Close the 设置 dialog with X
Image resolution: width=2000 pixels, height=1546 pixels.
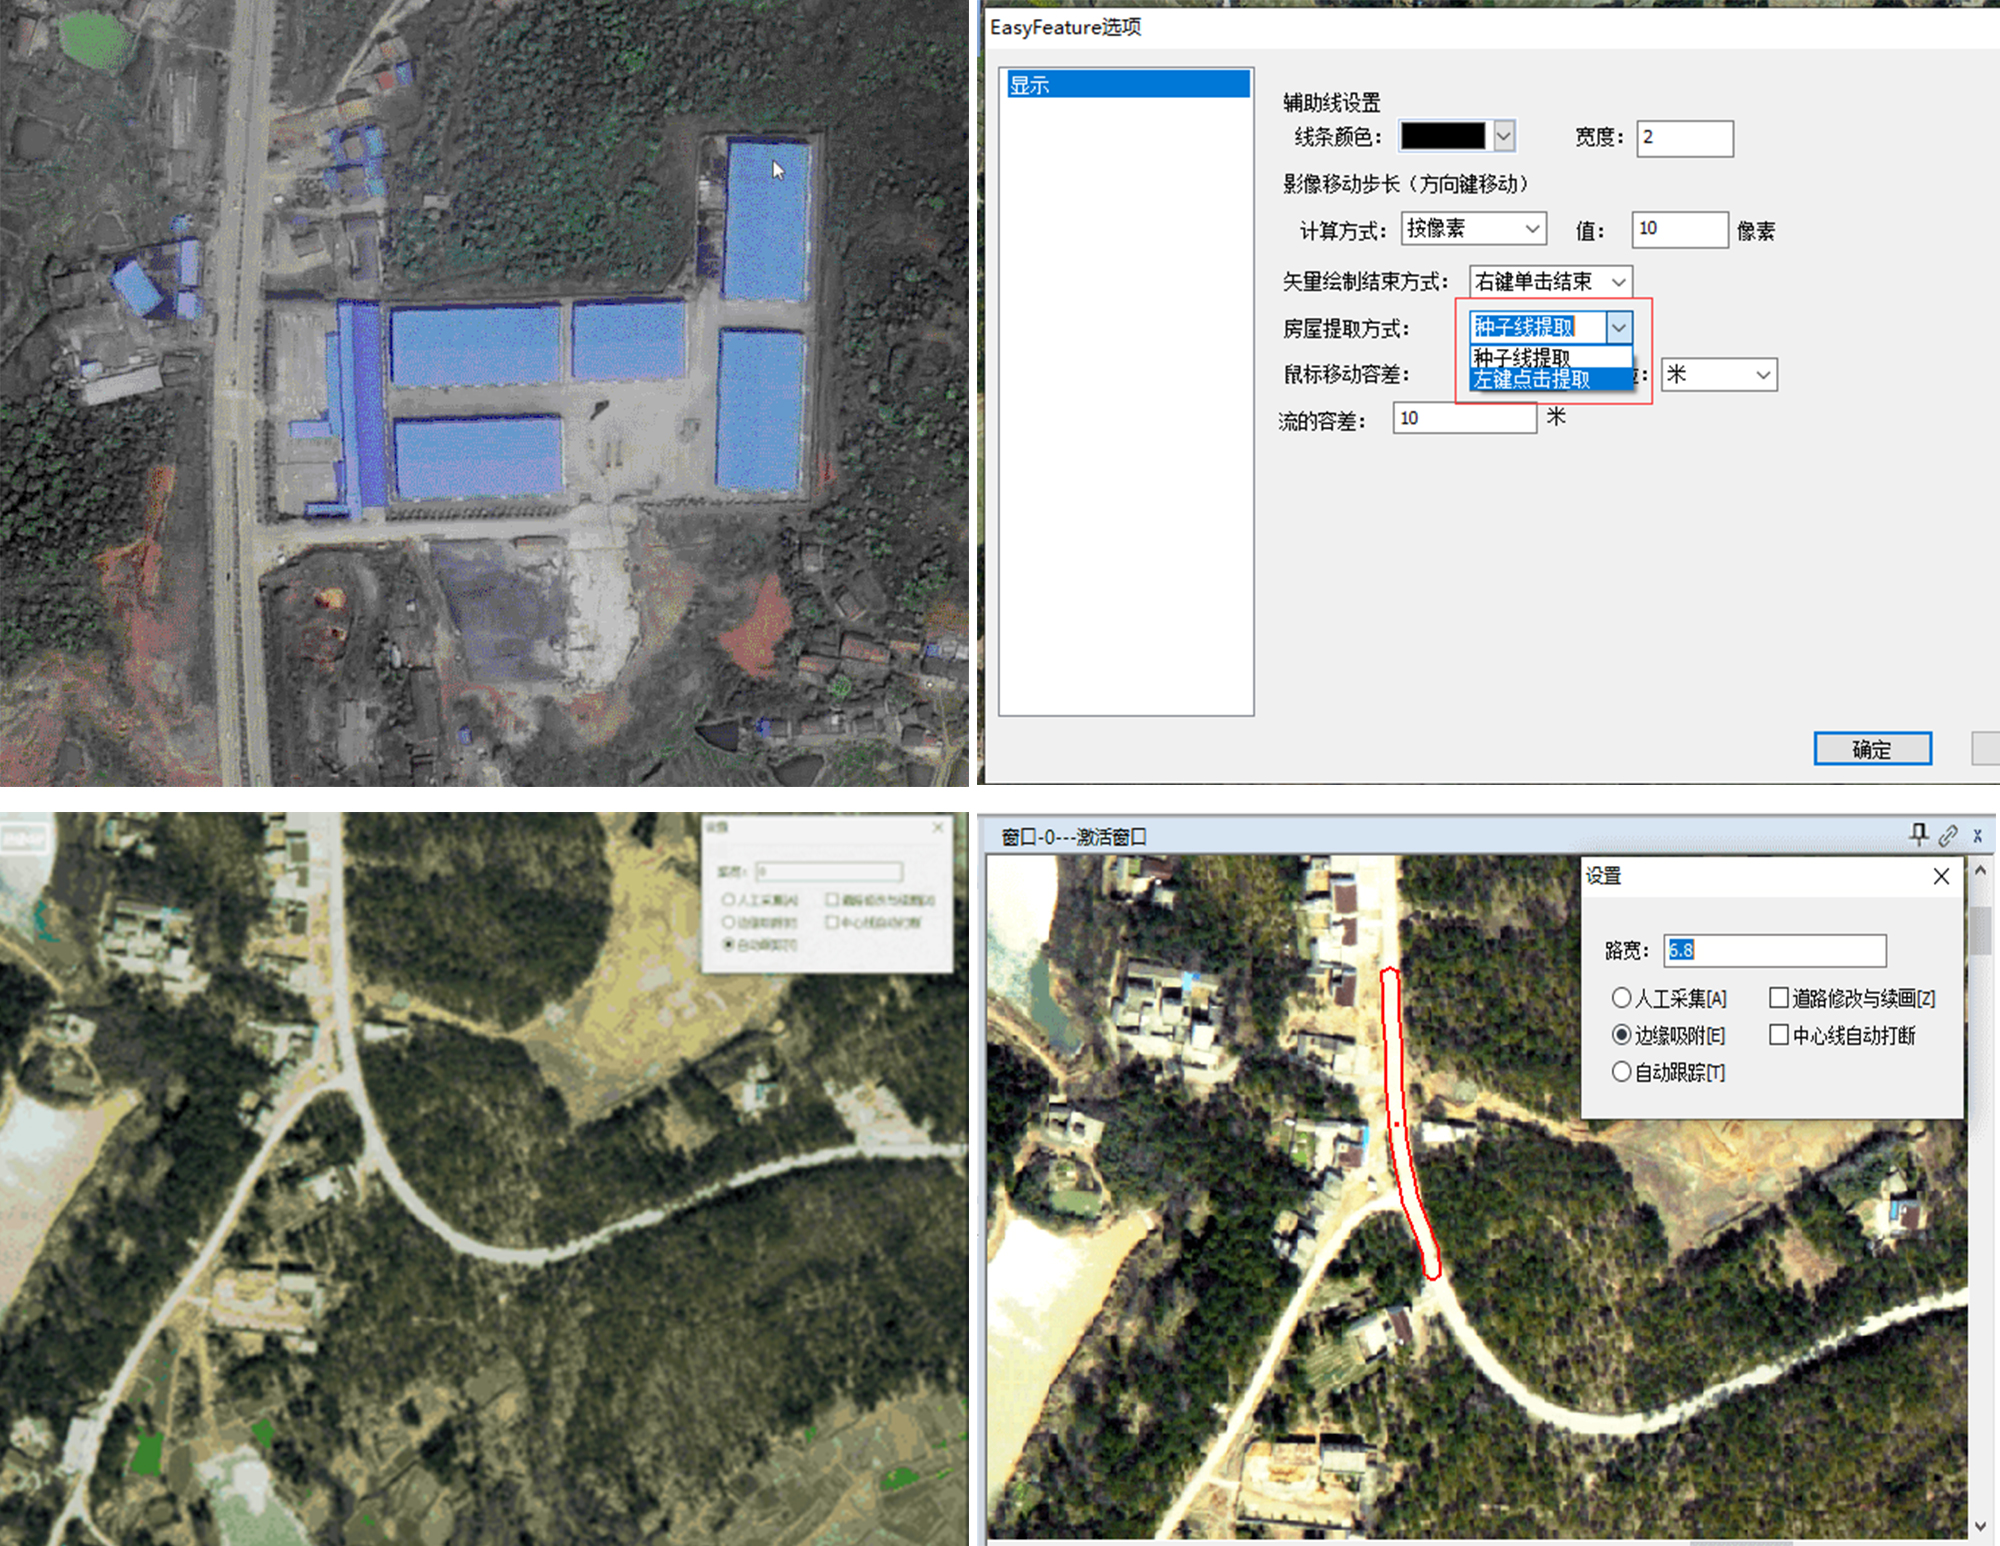[x=1941, y=876]
